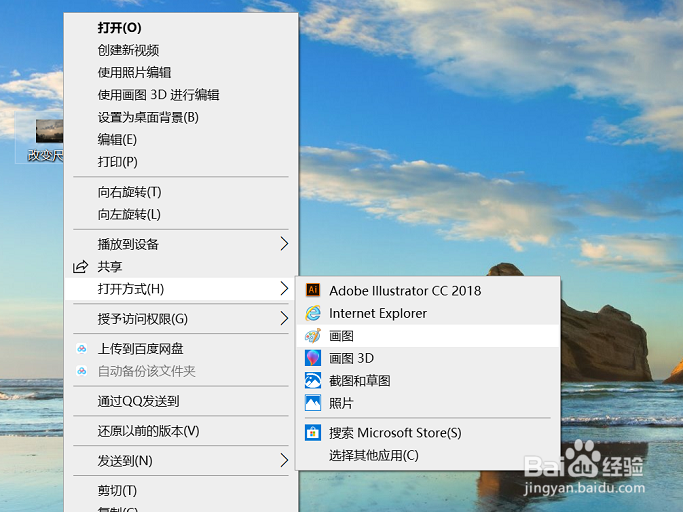Image resolution: width=683 pixels, height=512 pixels.
Task: Click the Baidu cloud icon by 上传到百度网盘
Action: tap(81, 349)
